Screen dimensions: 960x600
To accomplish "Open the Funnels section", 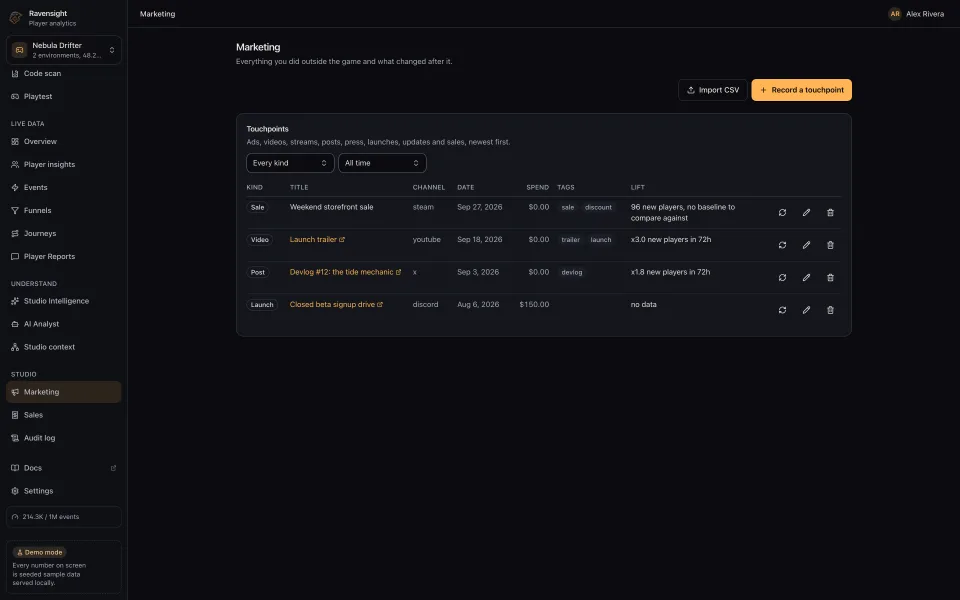I will pyautogui.click(x=64, y=210).
